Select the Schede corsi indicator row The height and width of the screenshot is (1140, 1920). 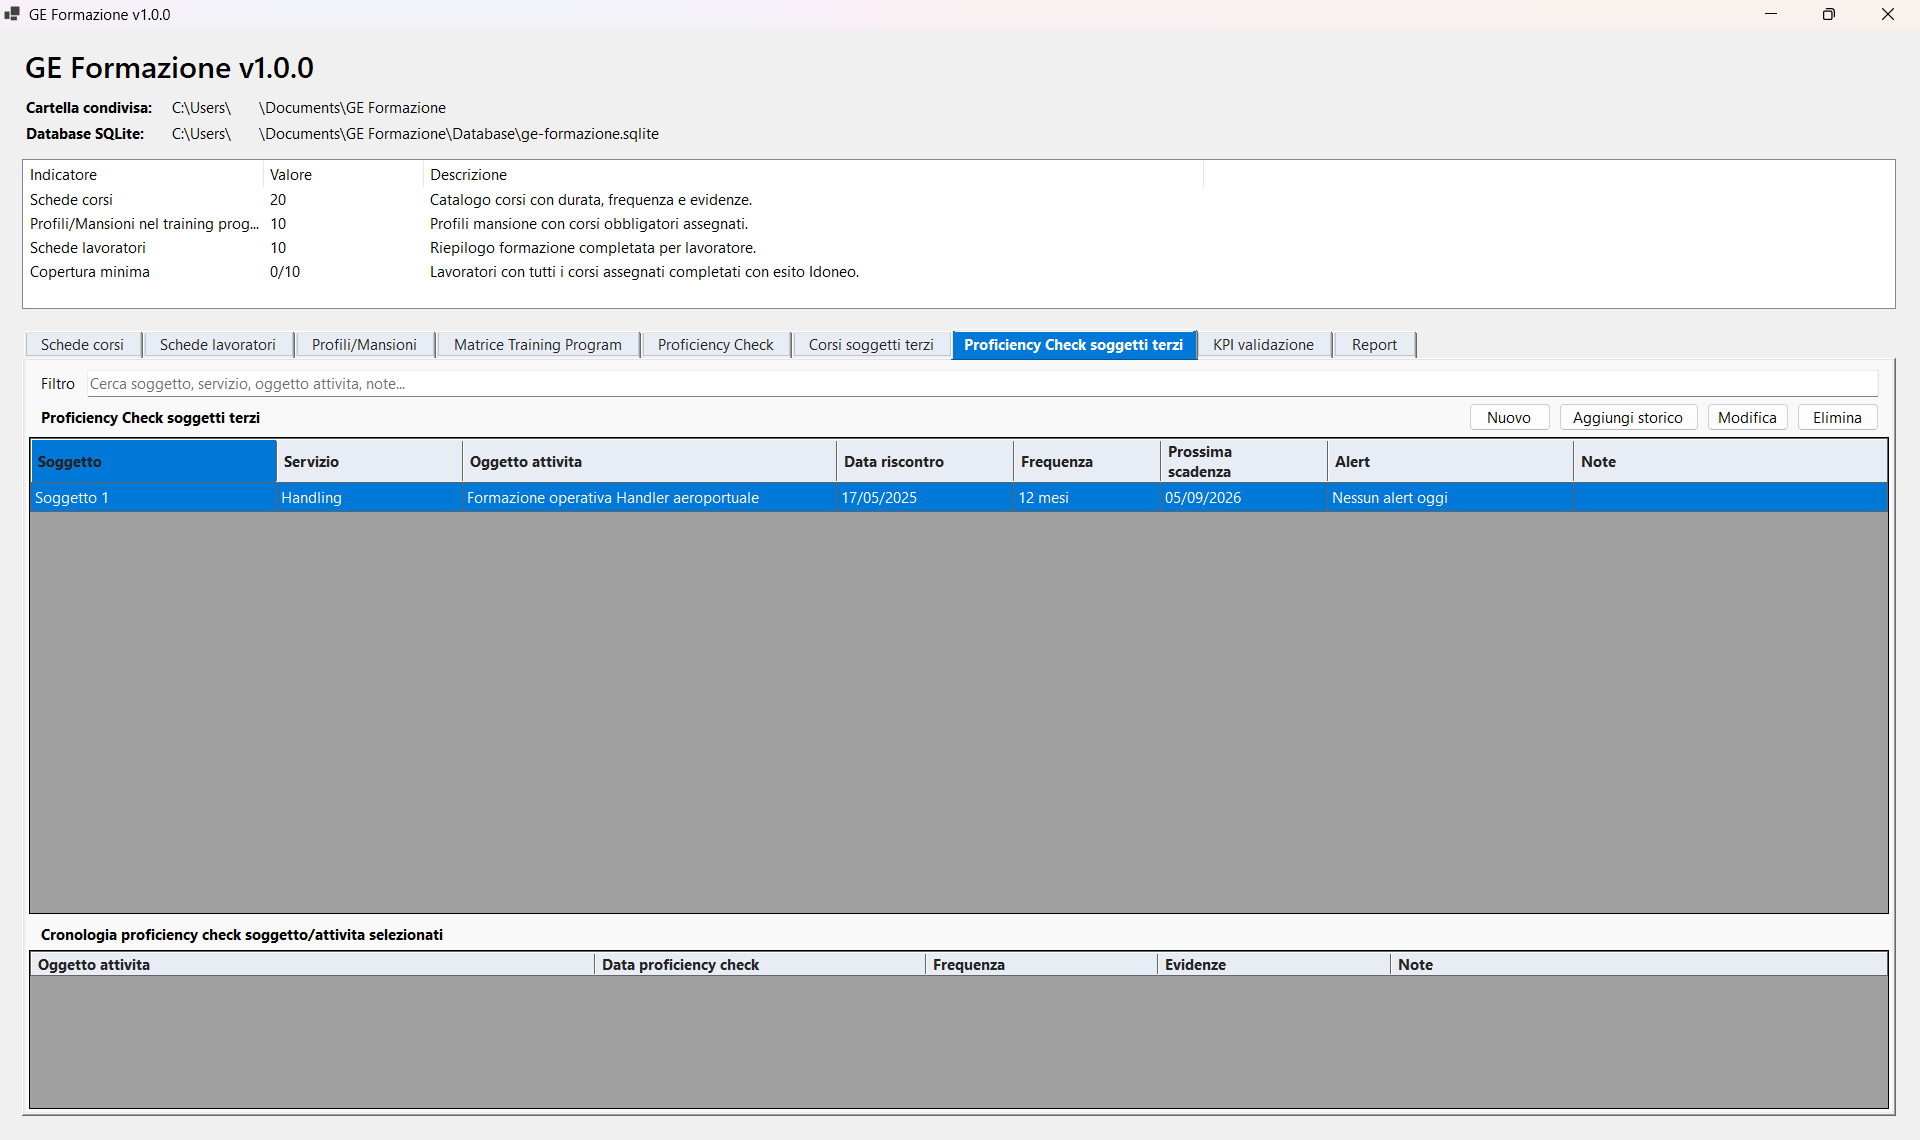click(615, 200)
